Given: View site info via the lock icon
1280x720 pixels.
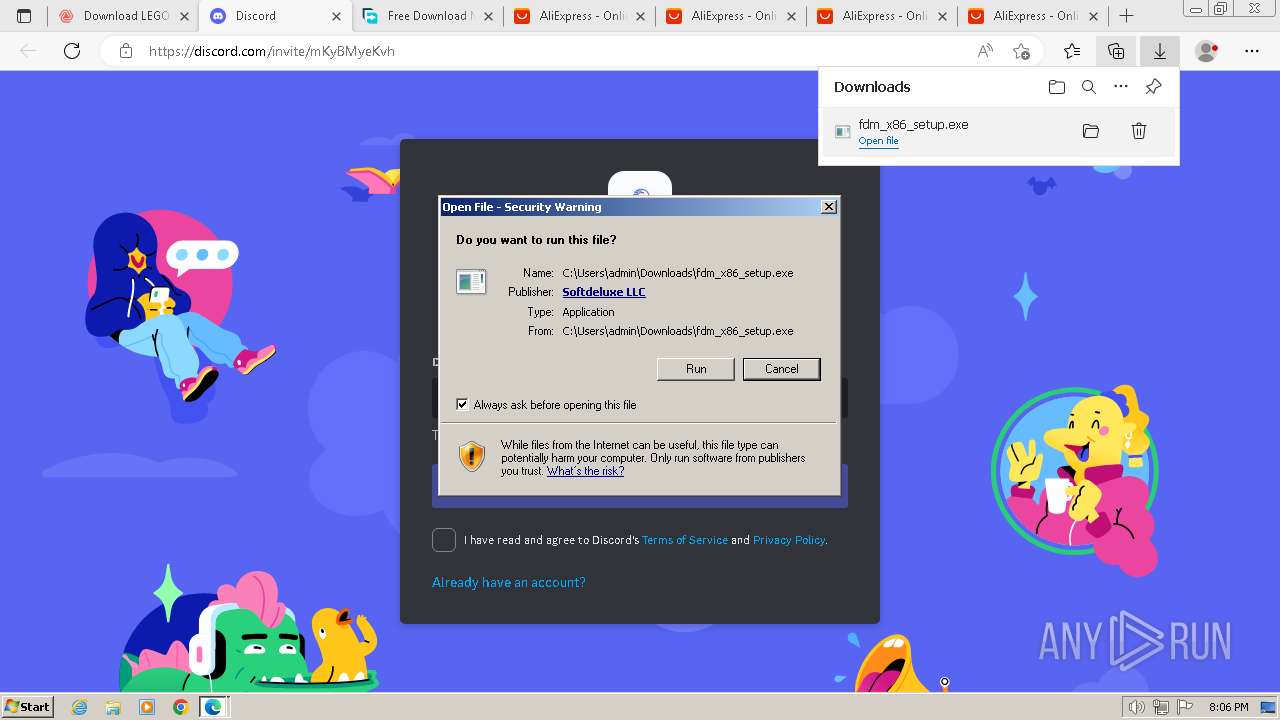Looking at the screenshot, I should tap(125, 51).
